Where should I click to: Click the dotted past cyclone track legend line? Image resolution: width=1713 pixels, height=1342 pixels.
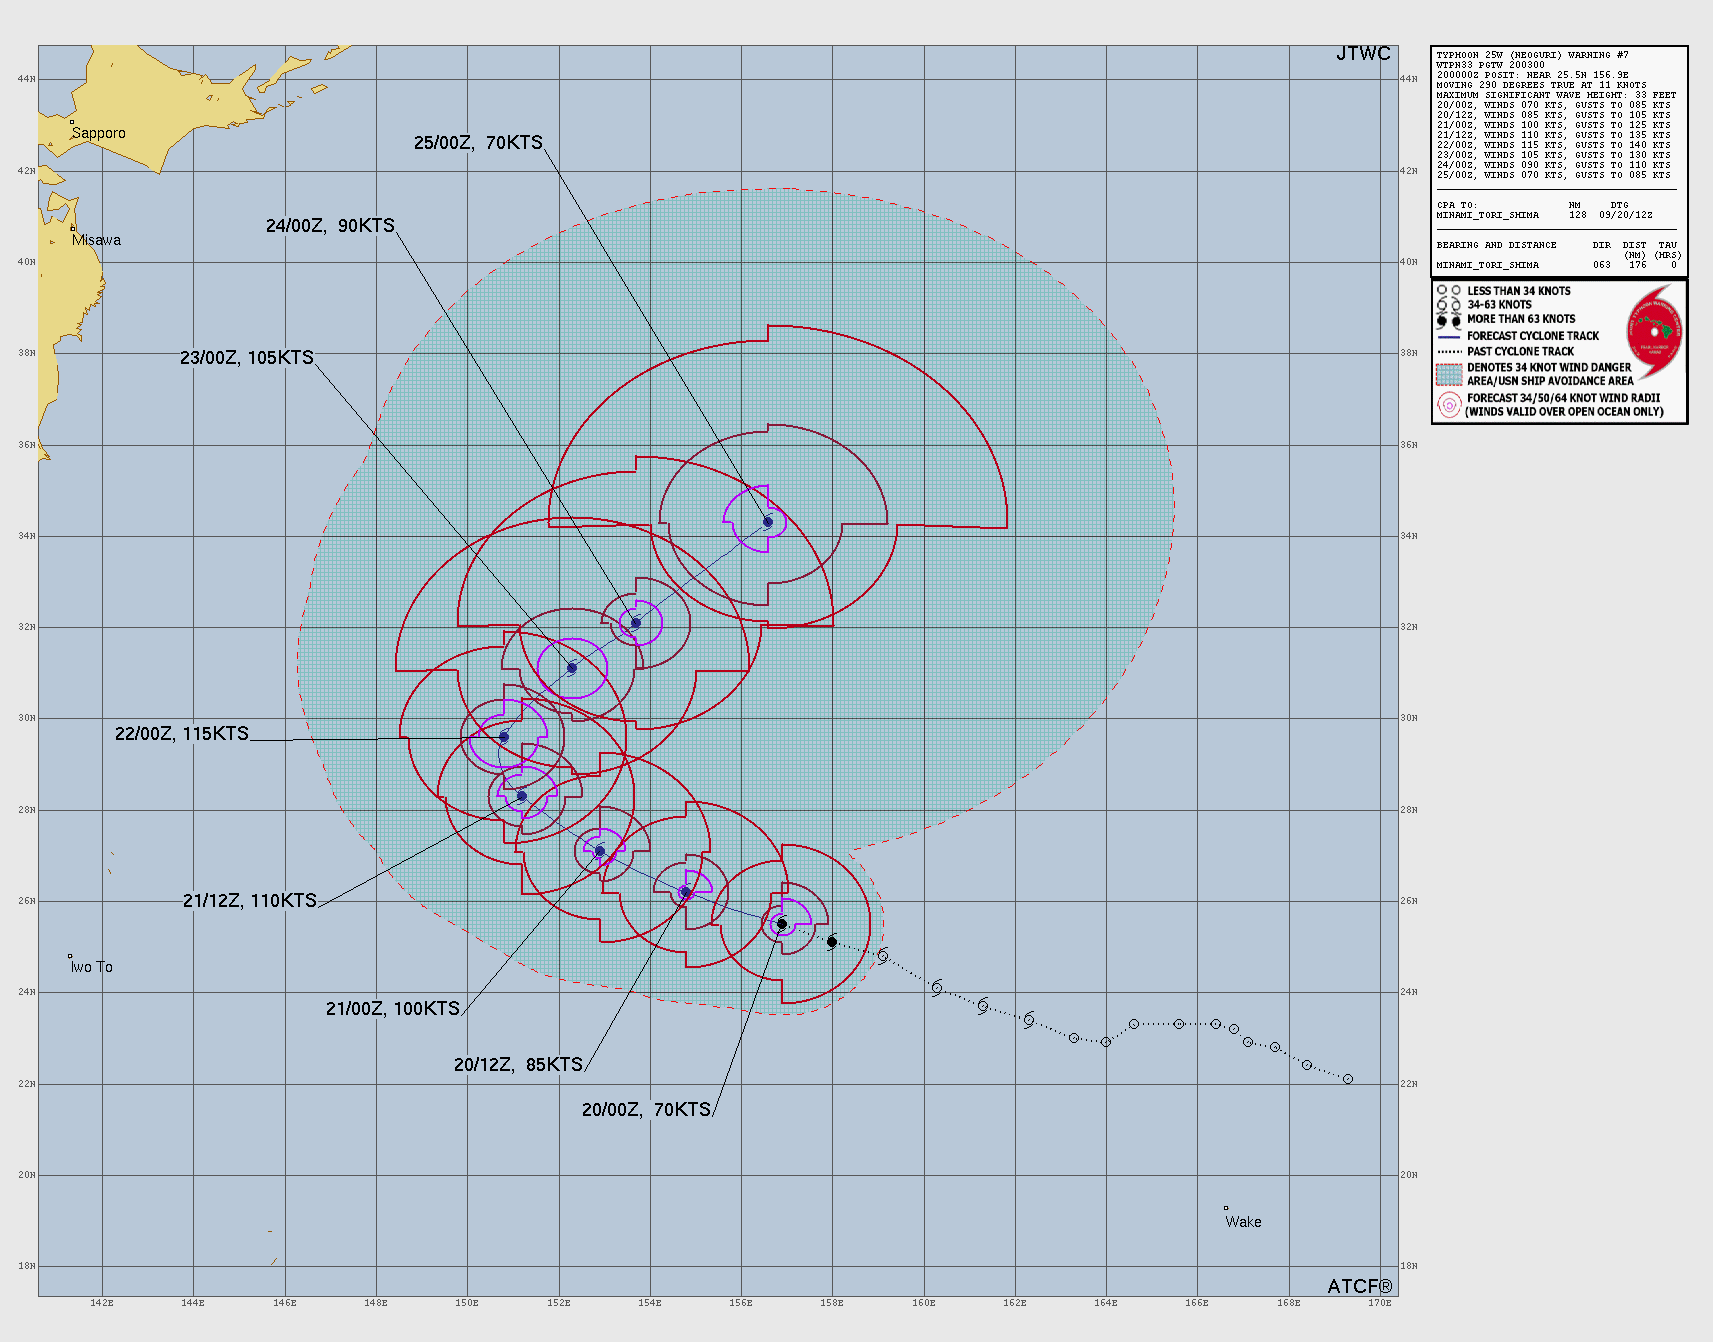pyautogui.click(x=1449, y=352)
